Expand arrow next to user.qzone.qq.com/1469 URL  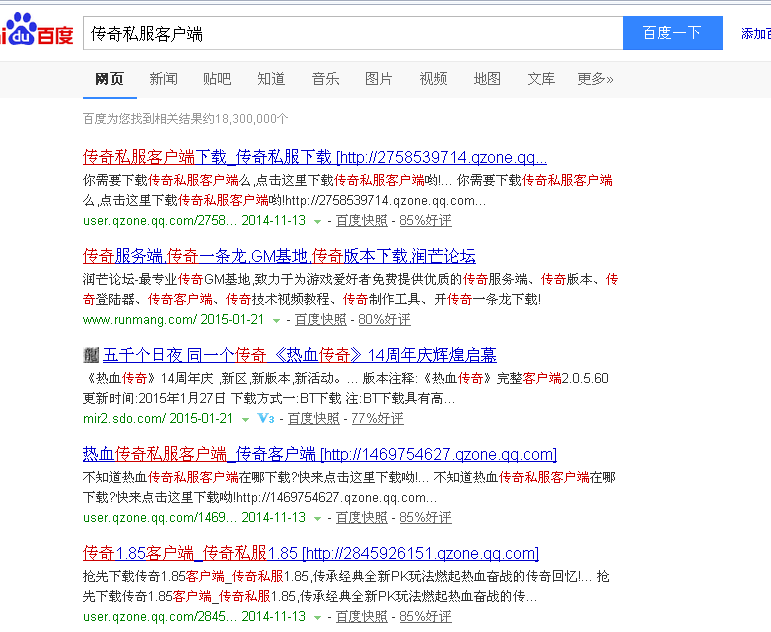tap(318, 518)
